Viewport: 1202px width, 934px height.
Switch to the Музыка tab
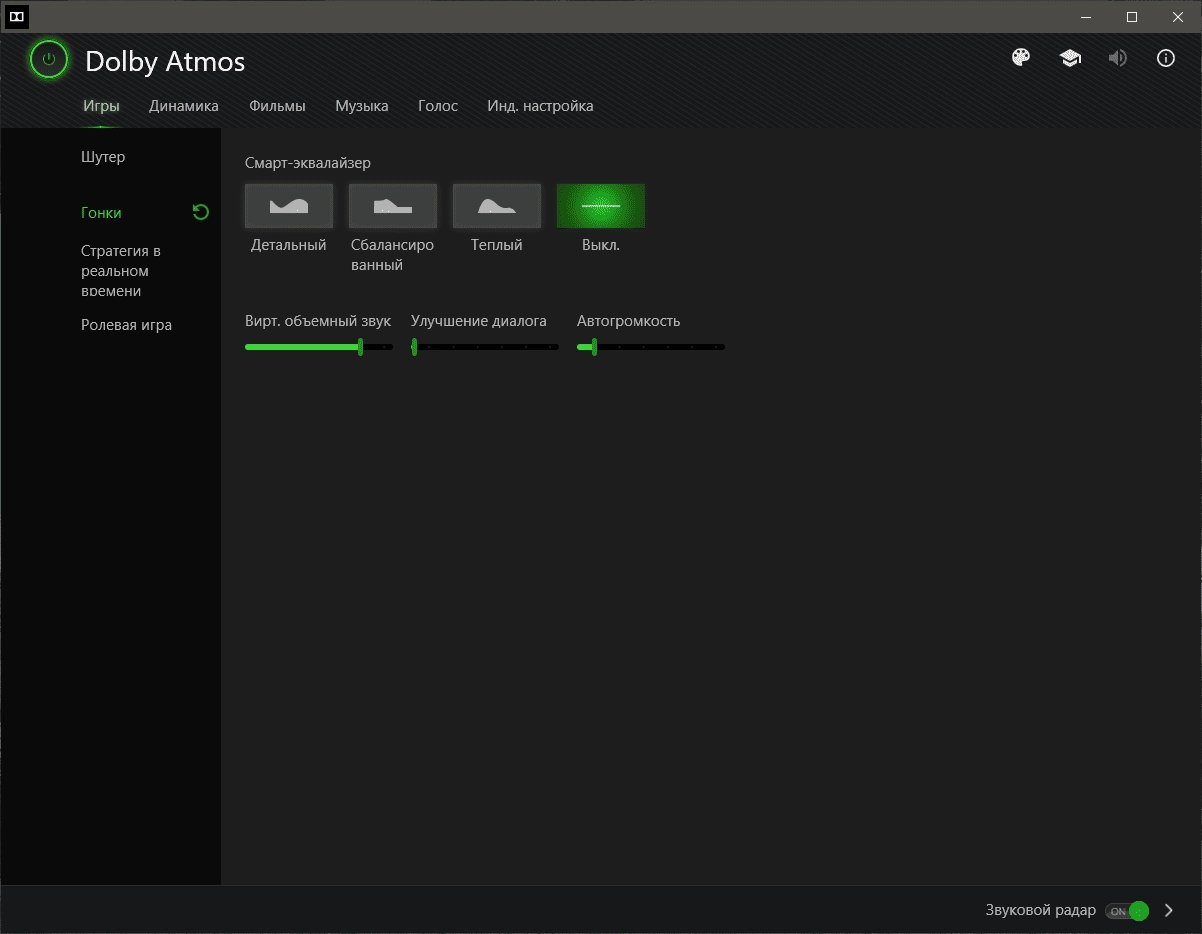[x=362, y=106]
